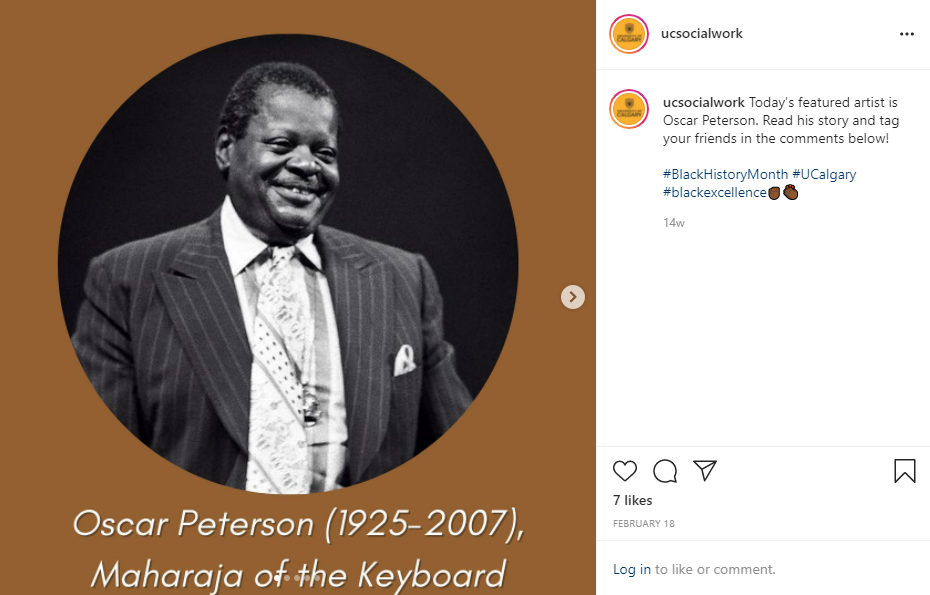Open ucsocialwork avatar beside the caption
The image size is (930, 595).
[629, 109]
